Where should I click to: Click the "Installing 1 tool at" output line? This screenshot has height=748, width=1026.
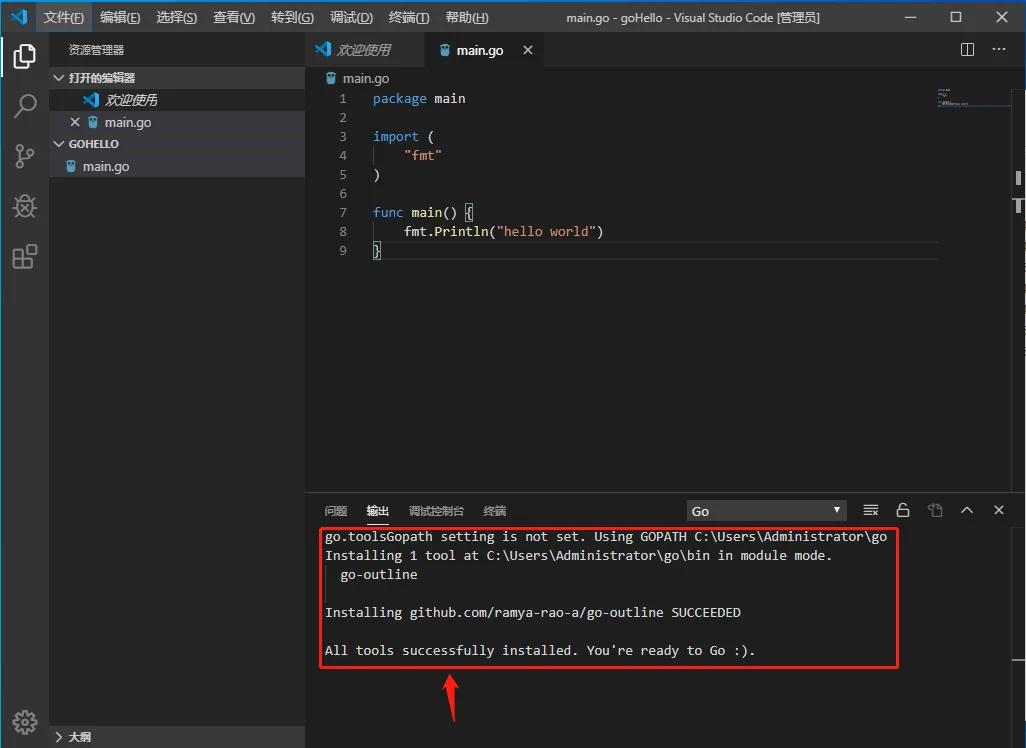click(x=578, y=556)
